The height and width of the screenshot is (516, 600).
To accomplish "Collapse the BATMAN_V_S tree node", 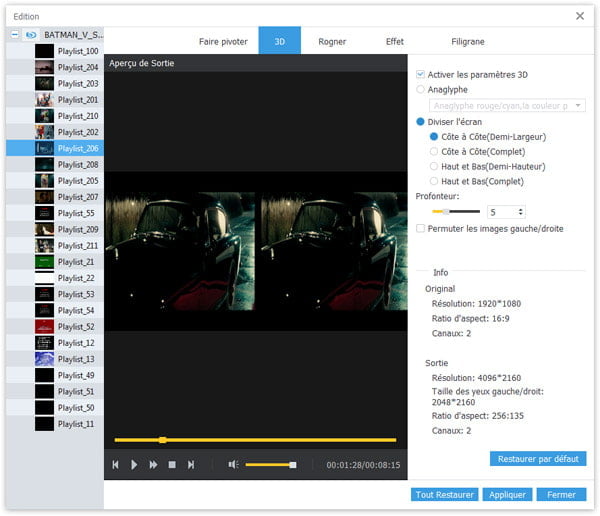I will click(15, 35).
